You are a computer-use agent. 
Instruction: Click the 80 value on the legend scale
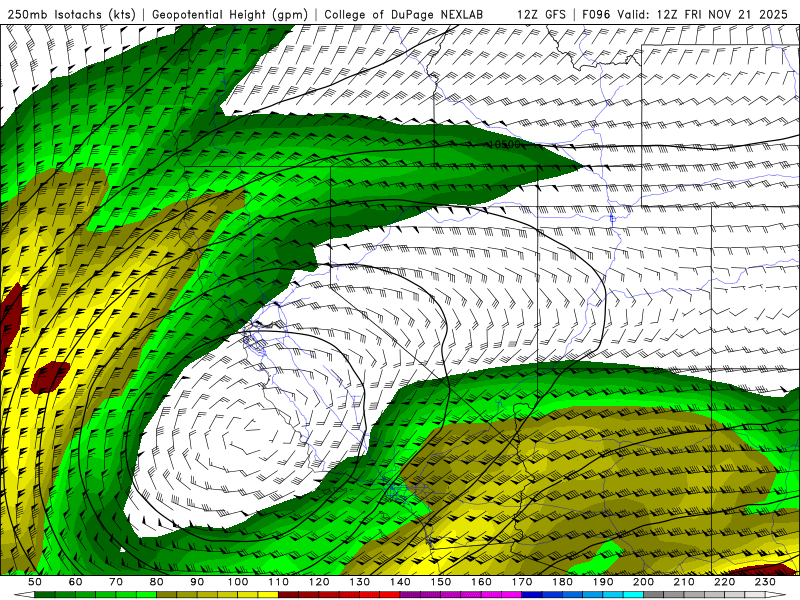(157, 582)
